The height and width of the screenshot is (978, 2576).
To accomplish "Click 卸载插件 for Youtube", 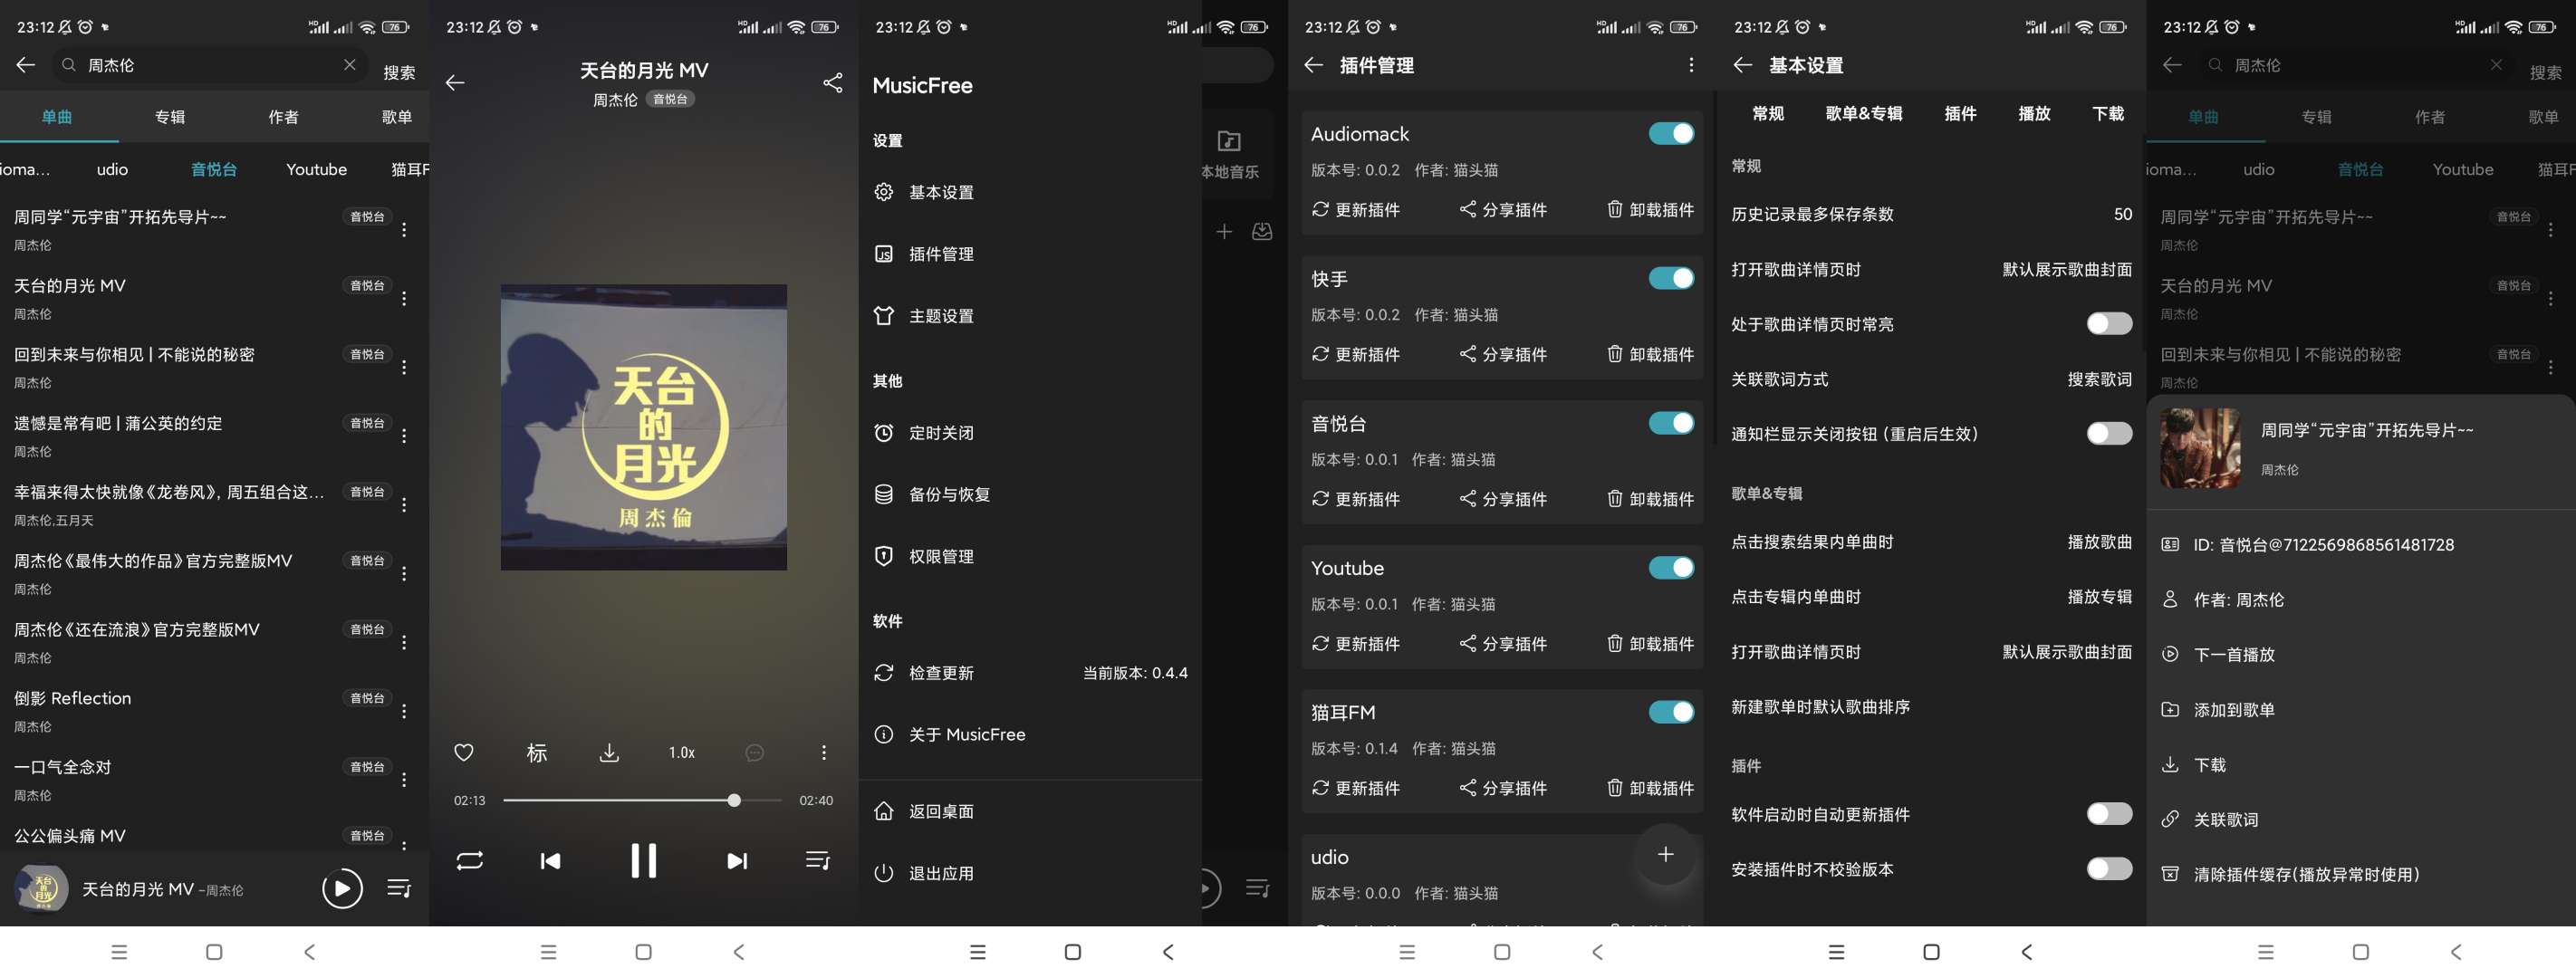I will [1650, 644].
